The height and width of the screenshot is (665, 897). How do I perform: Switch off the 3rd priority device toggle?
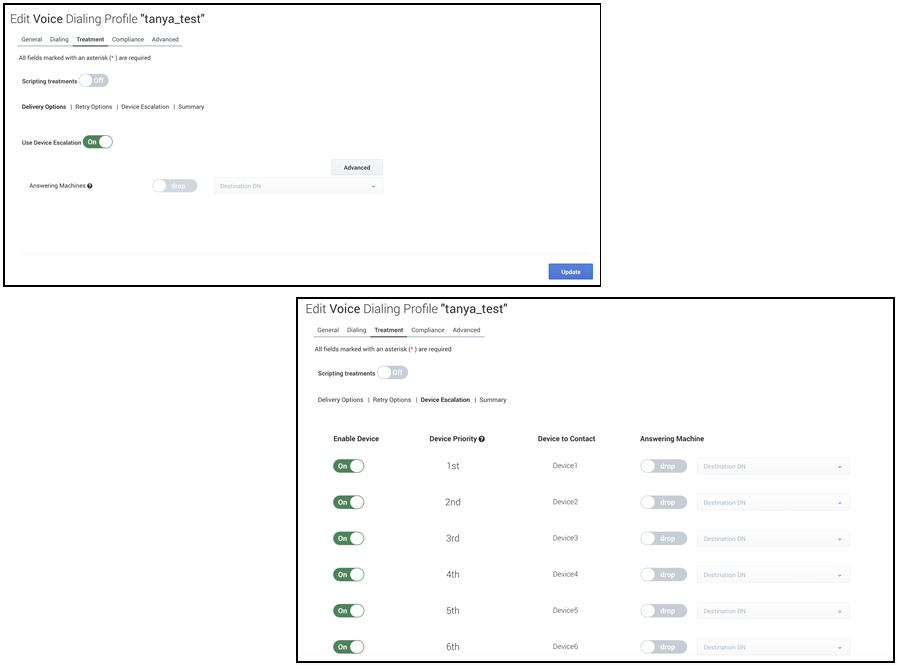(349, 538)
